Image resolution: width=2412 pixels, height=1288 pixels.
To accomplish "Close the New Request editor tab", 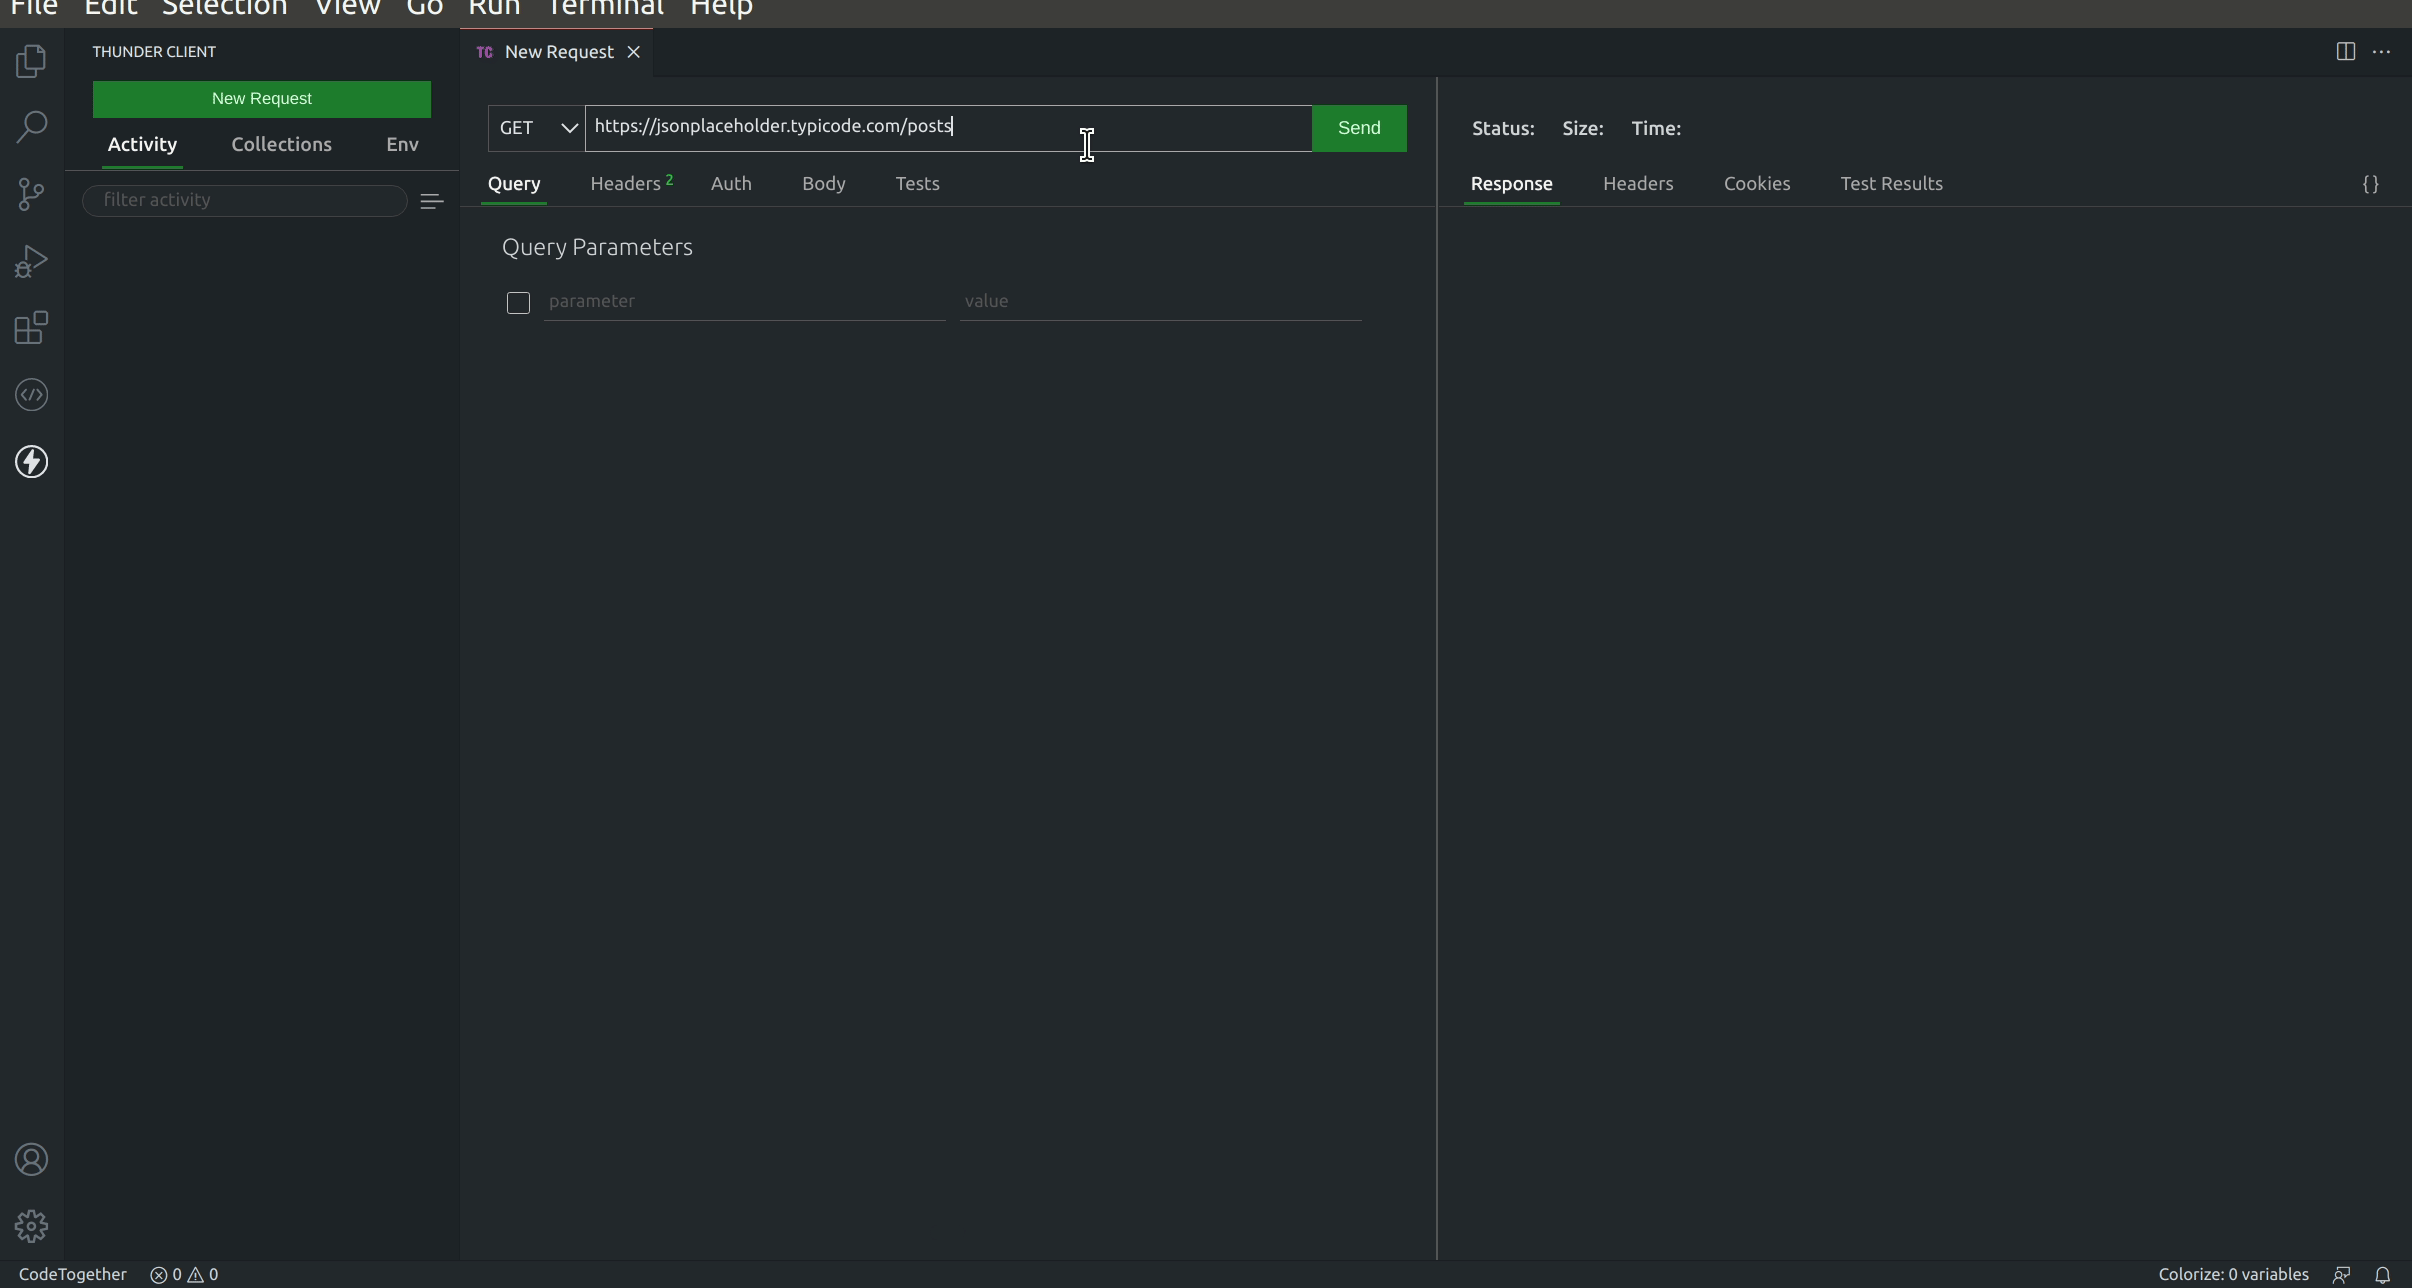I will (633, 52).
